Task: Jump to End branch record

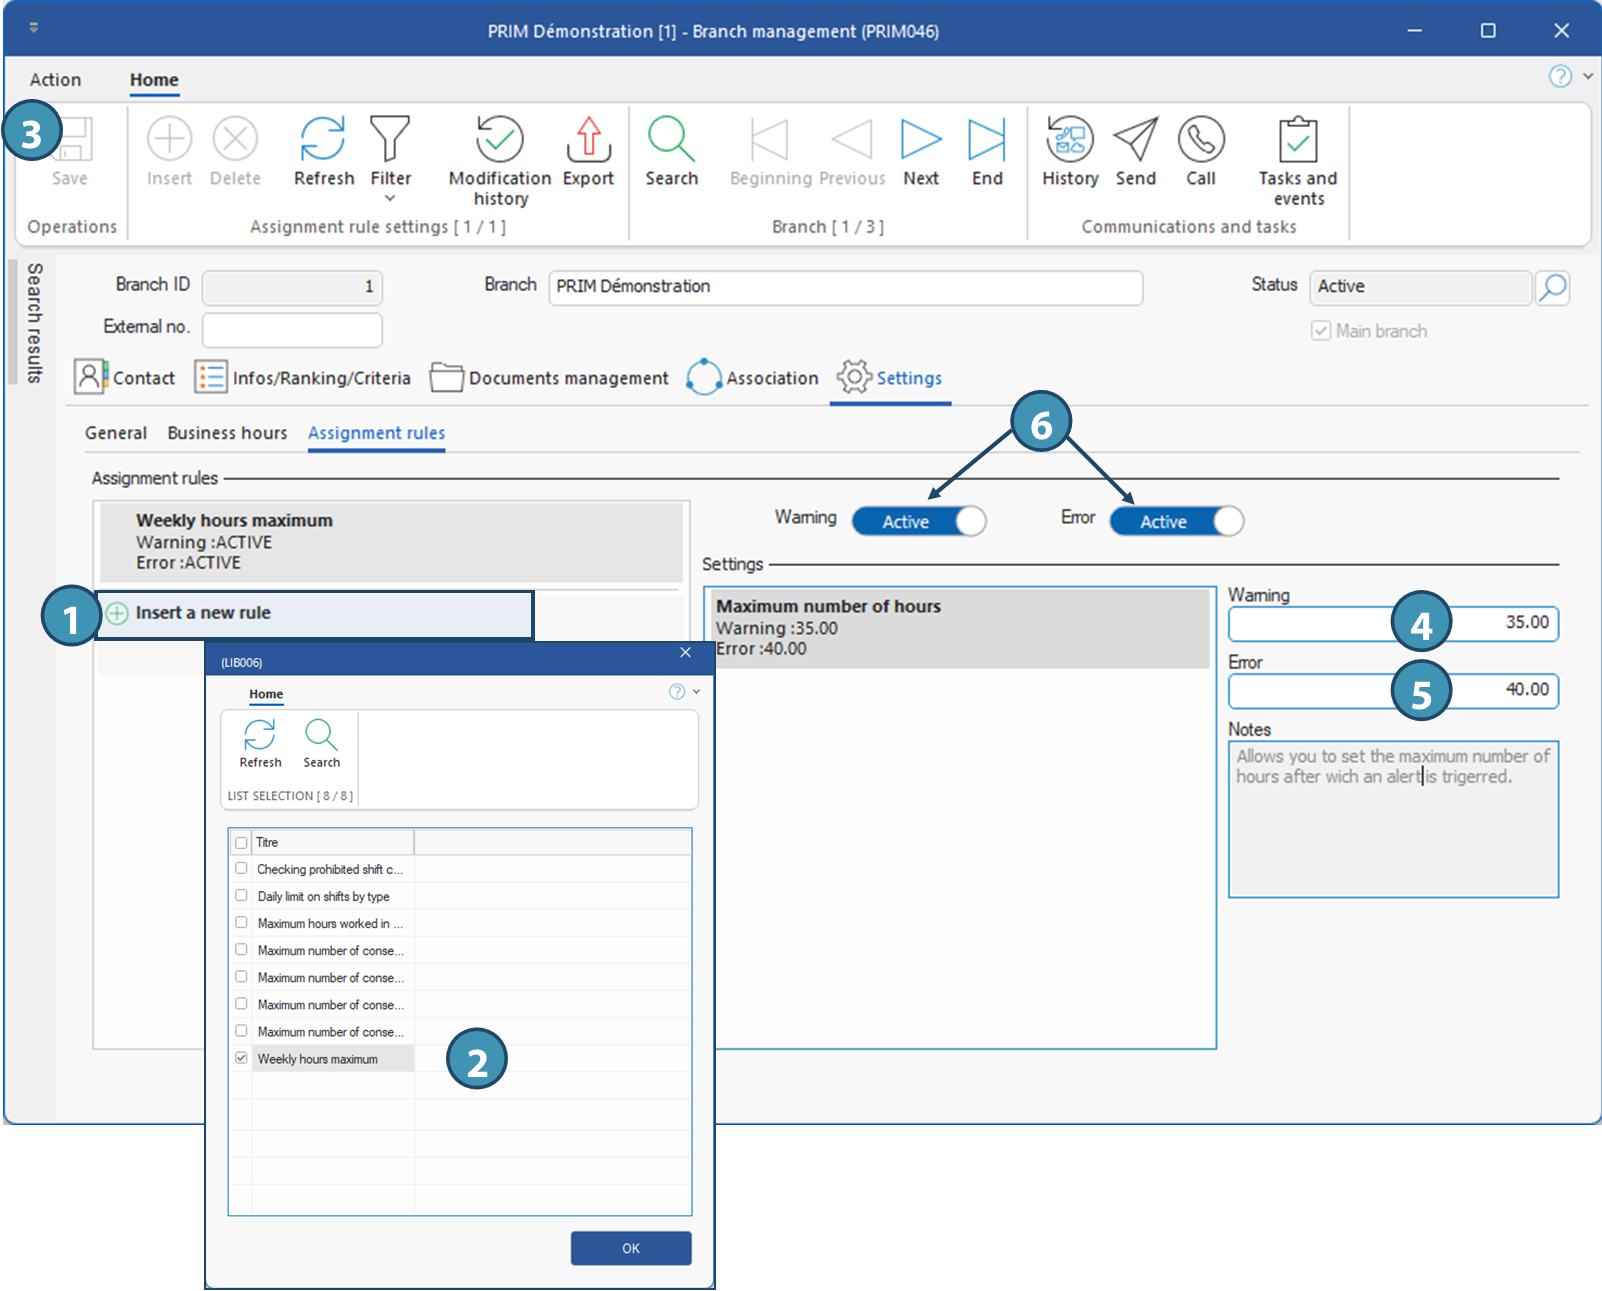Action: [x=986, y=140]
